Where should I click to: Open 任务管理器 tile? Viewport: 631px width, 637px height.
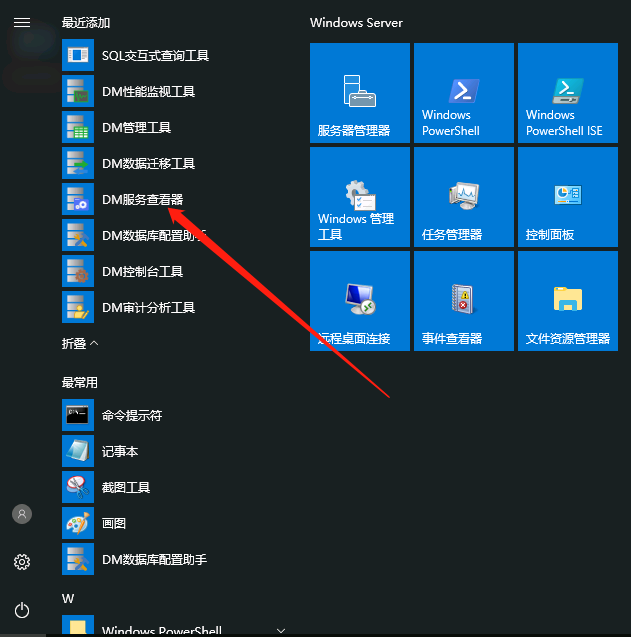[464, 197]
